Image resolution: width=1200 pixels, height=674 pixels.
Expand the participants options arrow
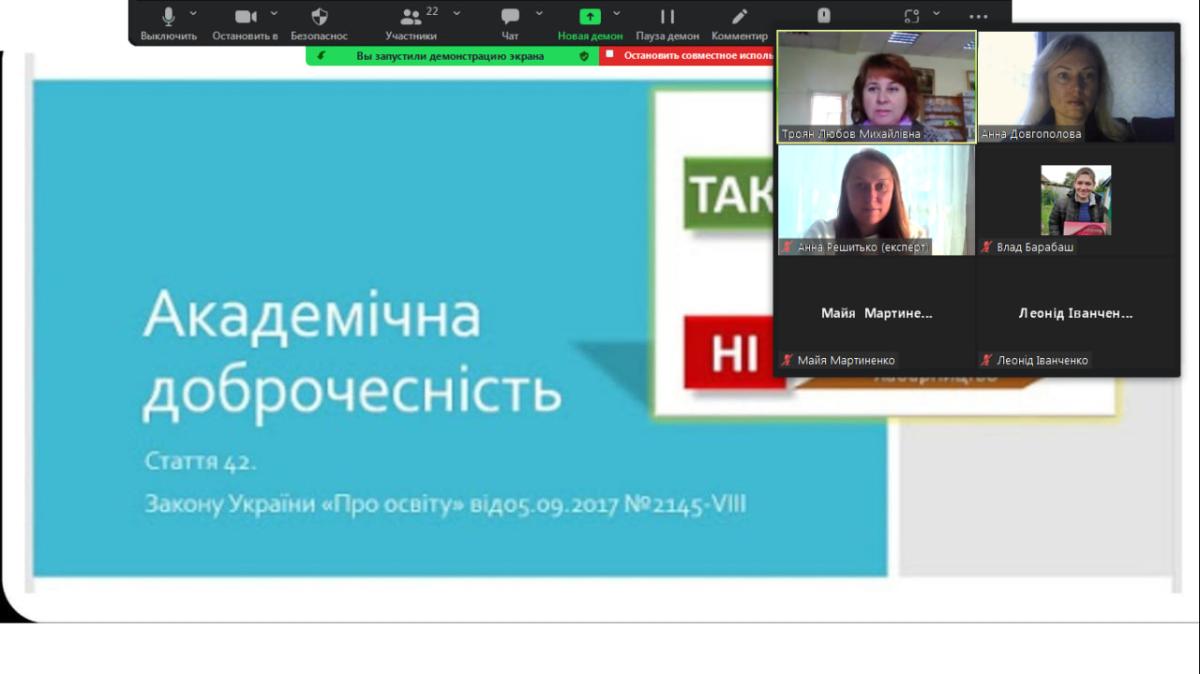(x=457, y=13)
